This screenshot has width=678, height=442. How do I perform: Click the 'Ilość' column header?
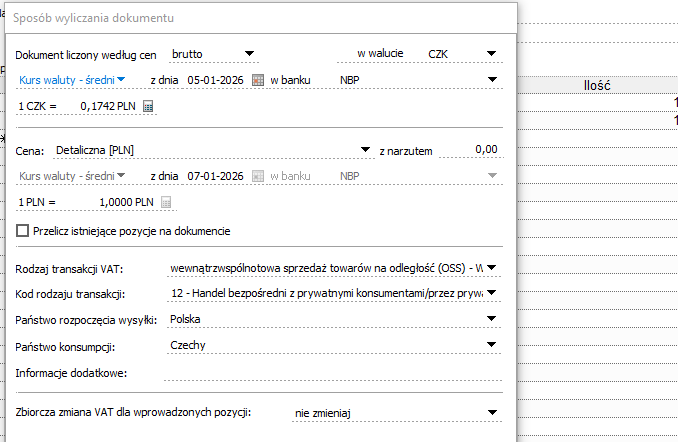pos(597,85)
